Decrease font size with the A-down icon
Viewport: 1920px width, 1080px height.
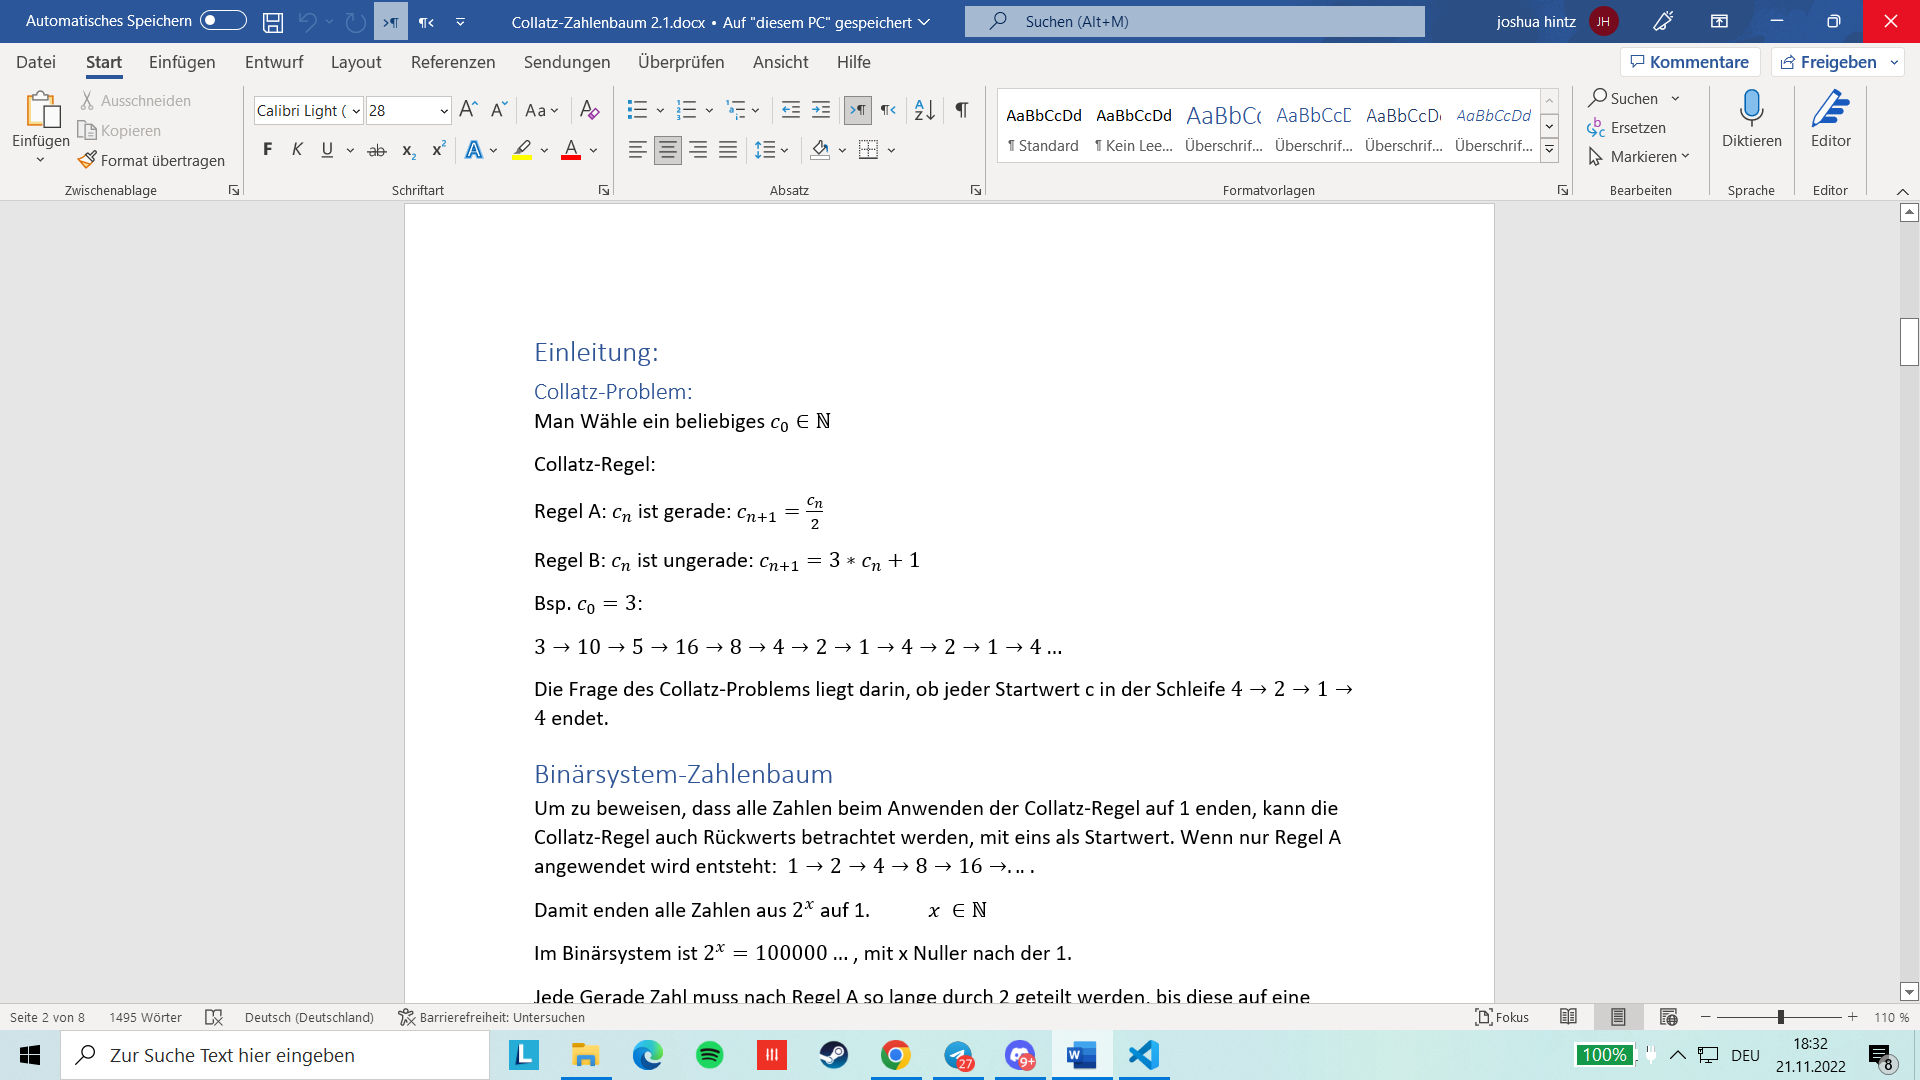(499, 110)
